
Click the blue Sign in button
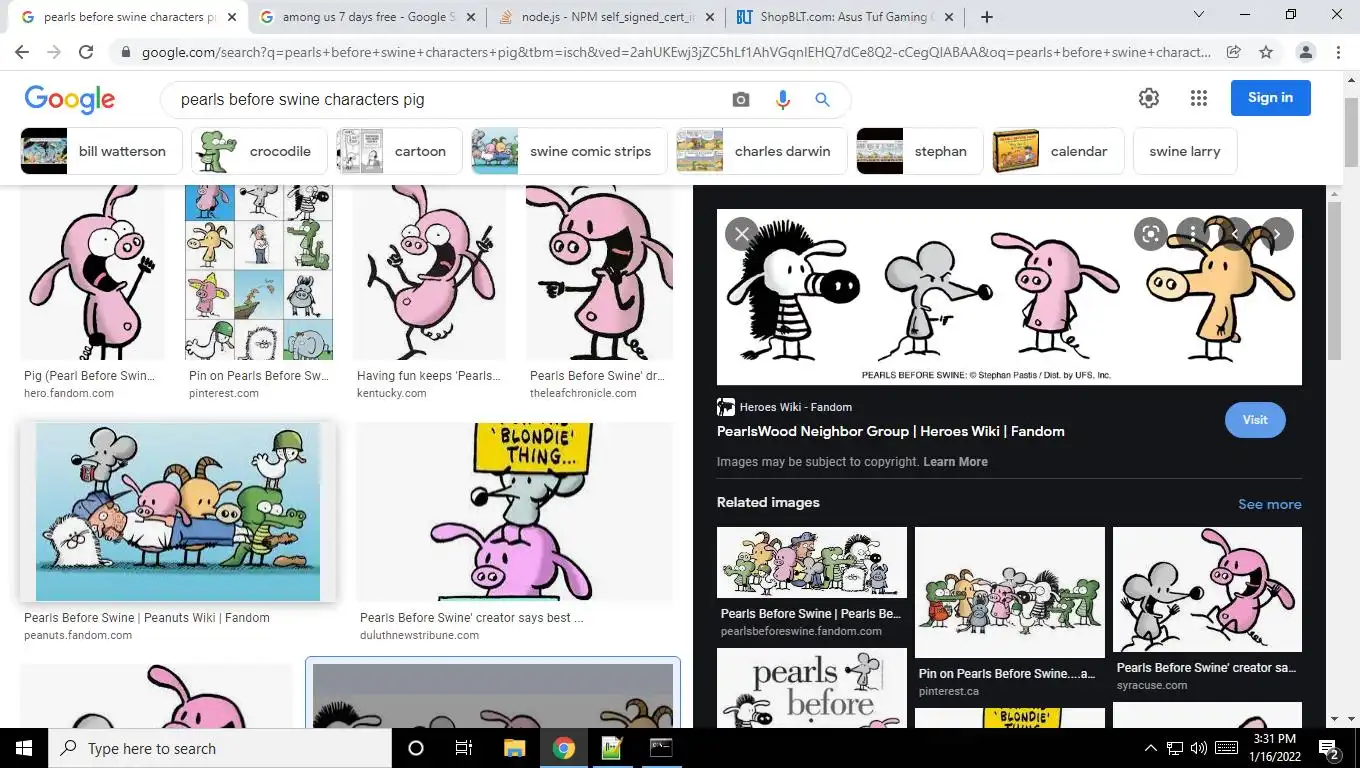[1271, 98]
